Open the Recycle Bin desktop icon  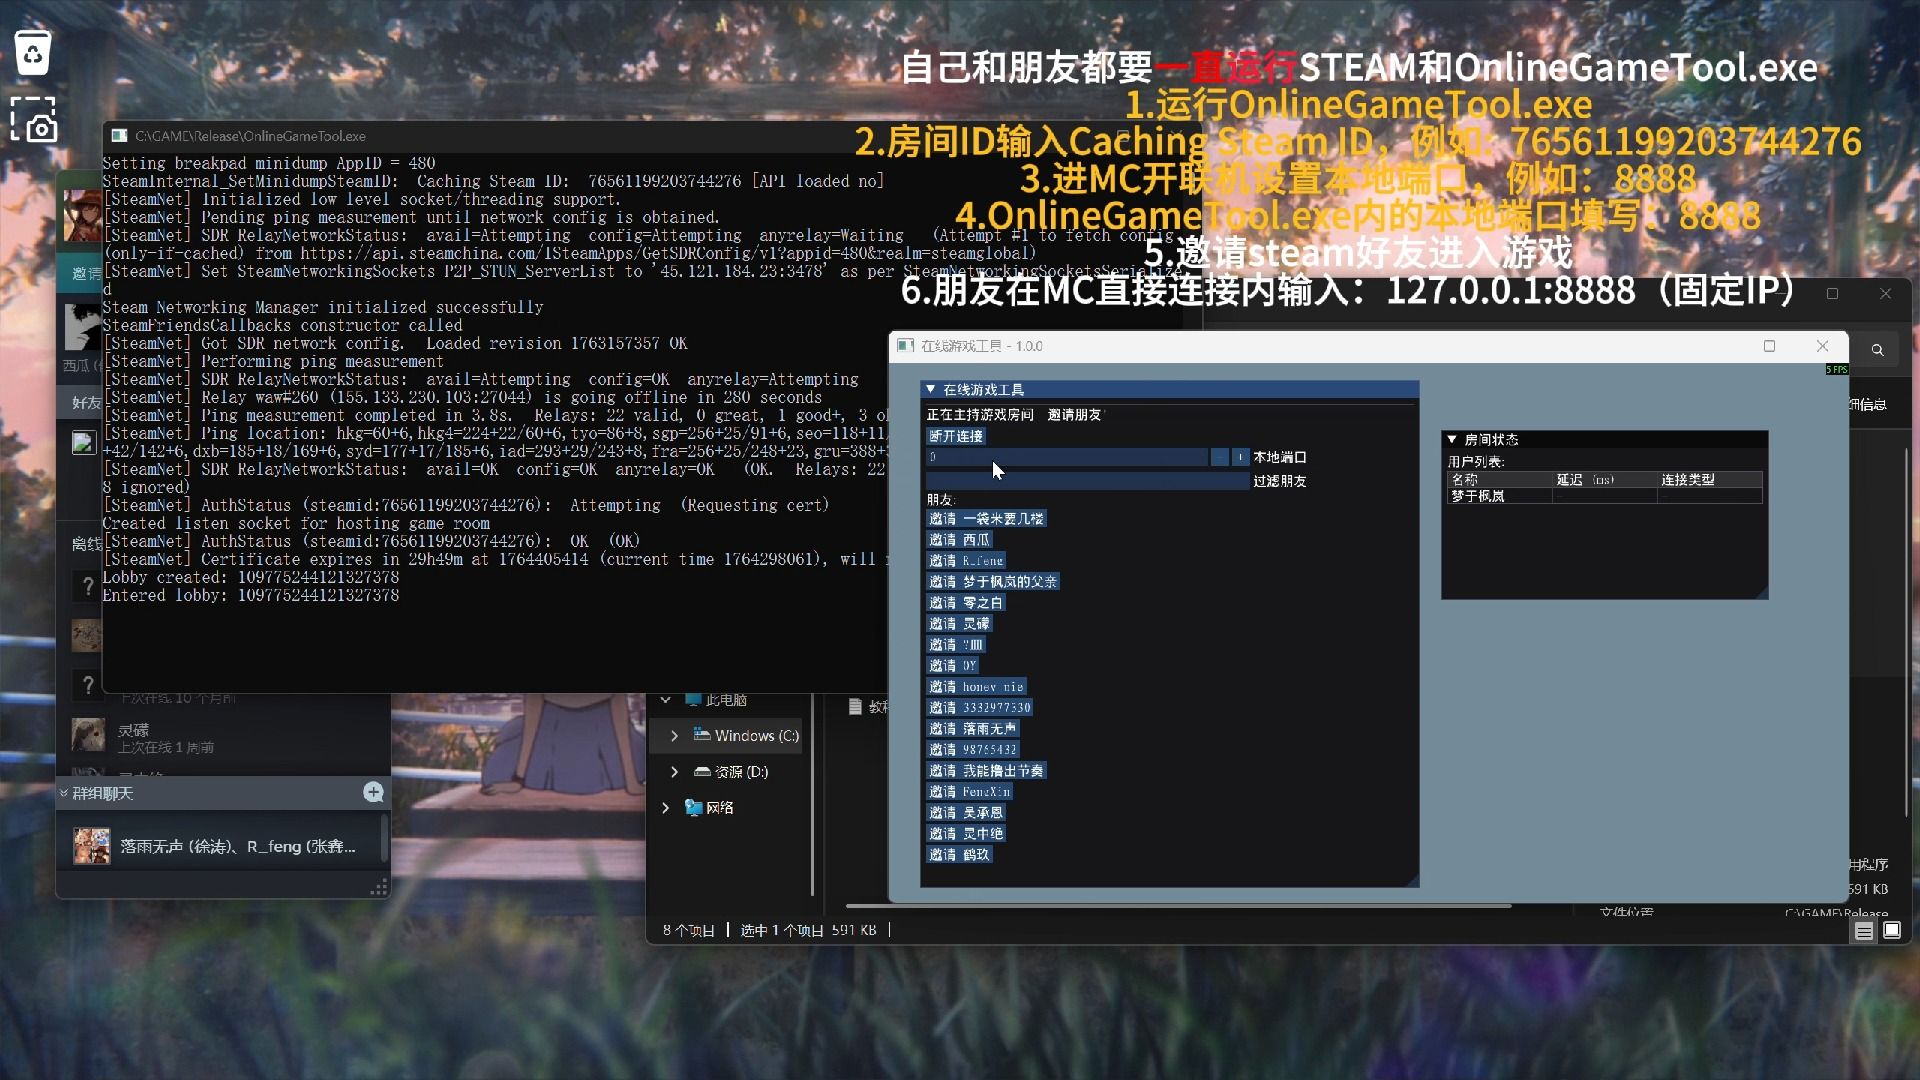[x=33, y=52]
